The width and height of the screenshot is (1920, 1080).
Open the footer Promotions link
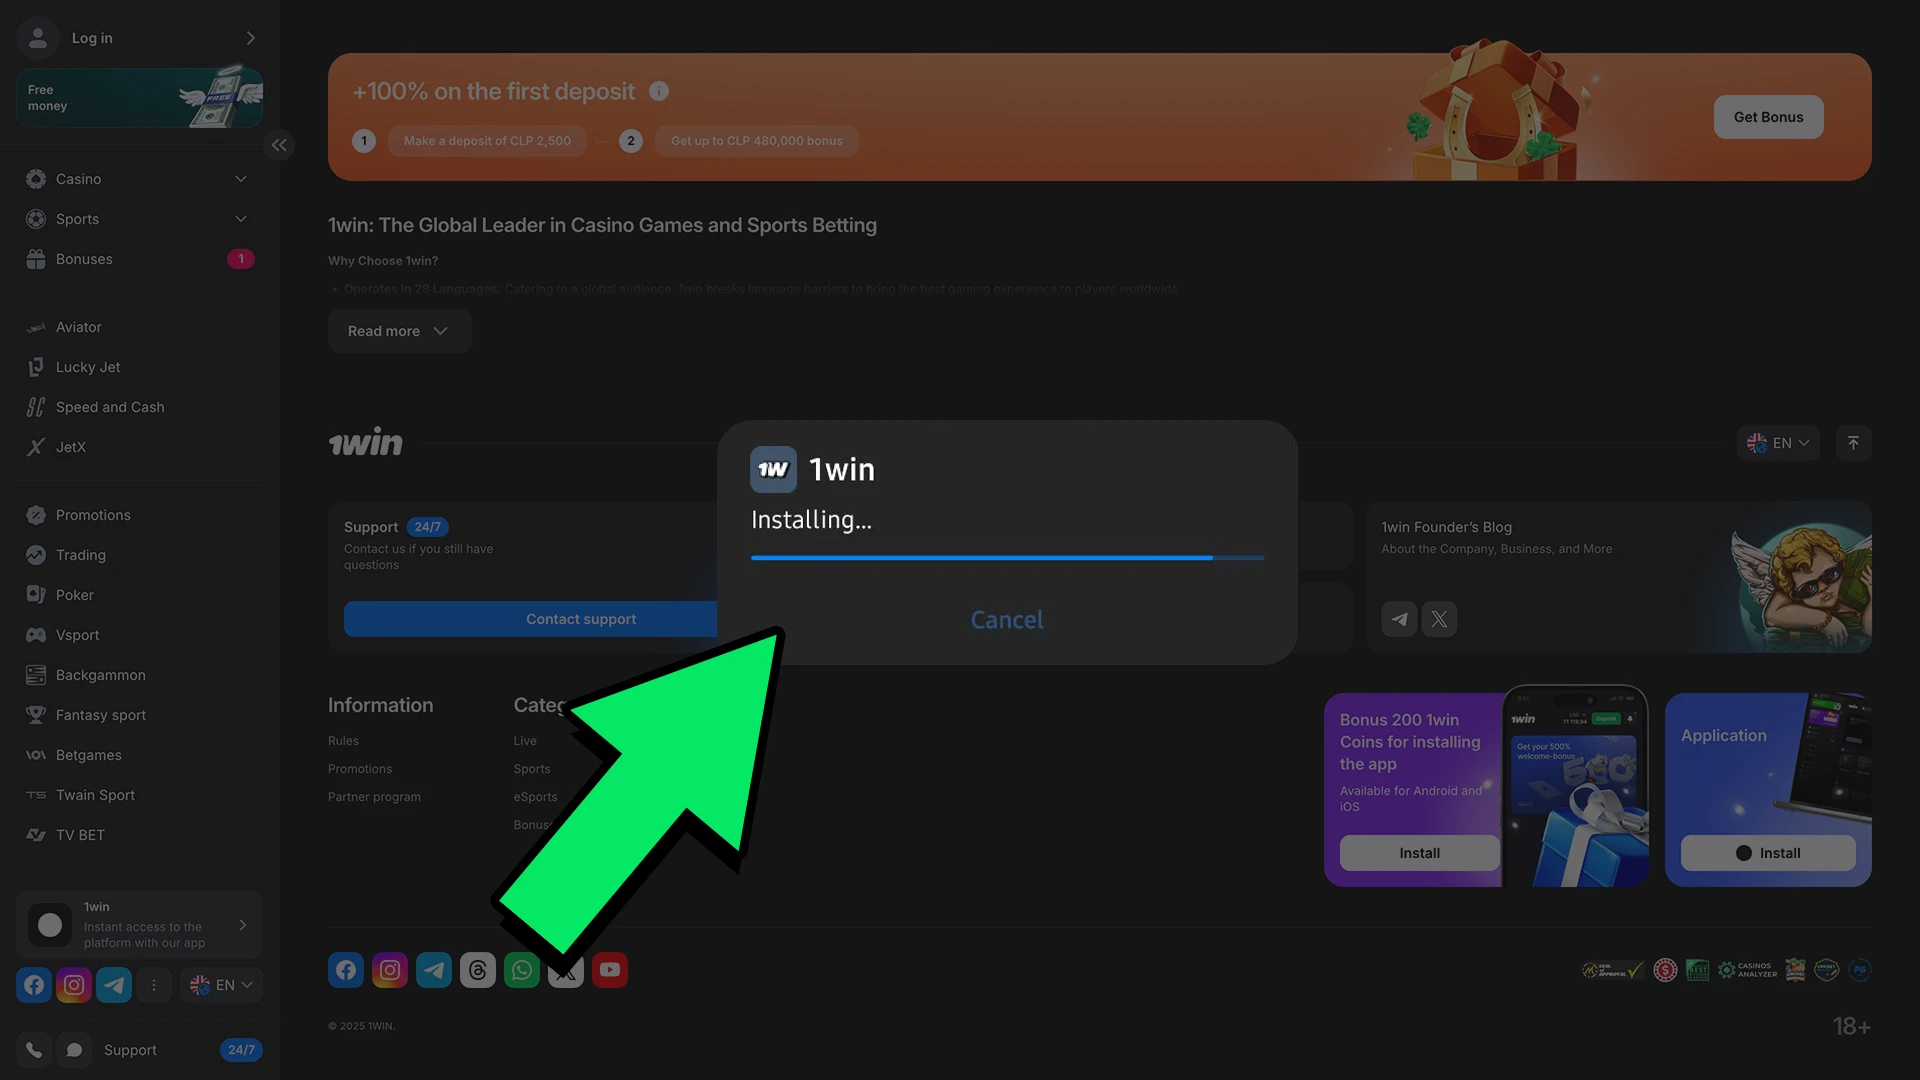pyautogui.click(x=360, y=769)
